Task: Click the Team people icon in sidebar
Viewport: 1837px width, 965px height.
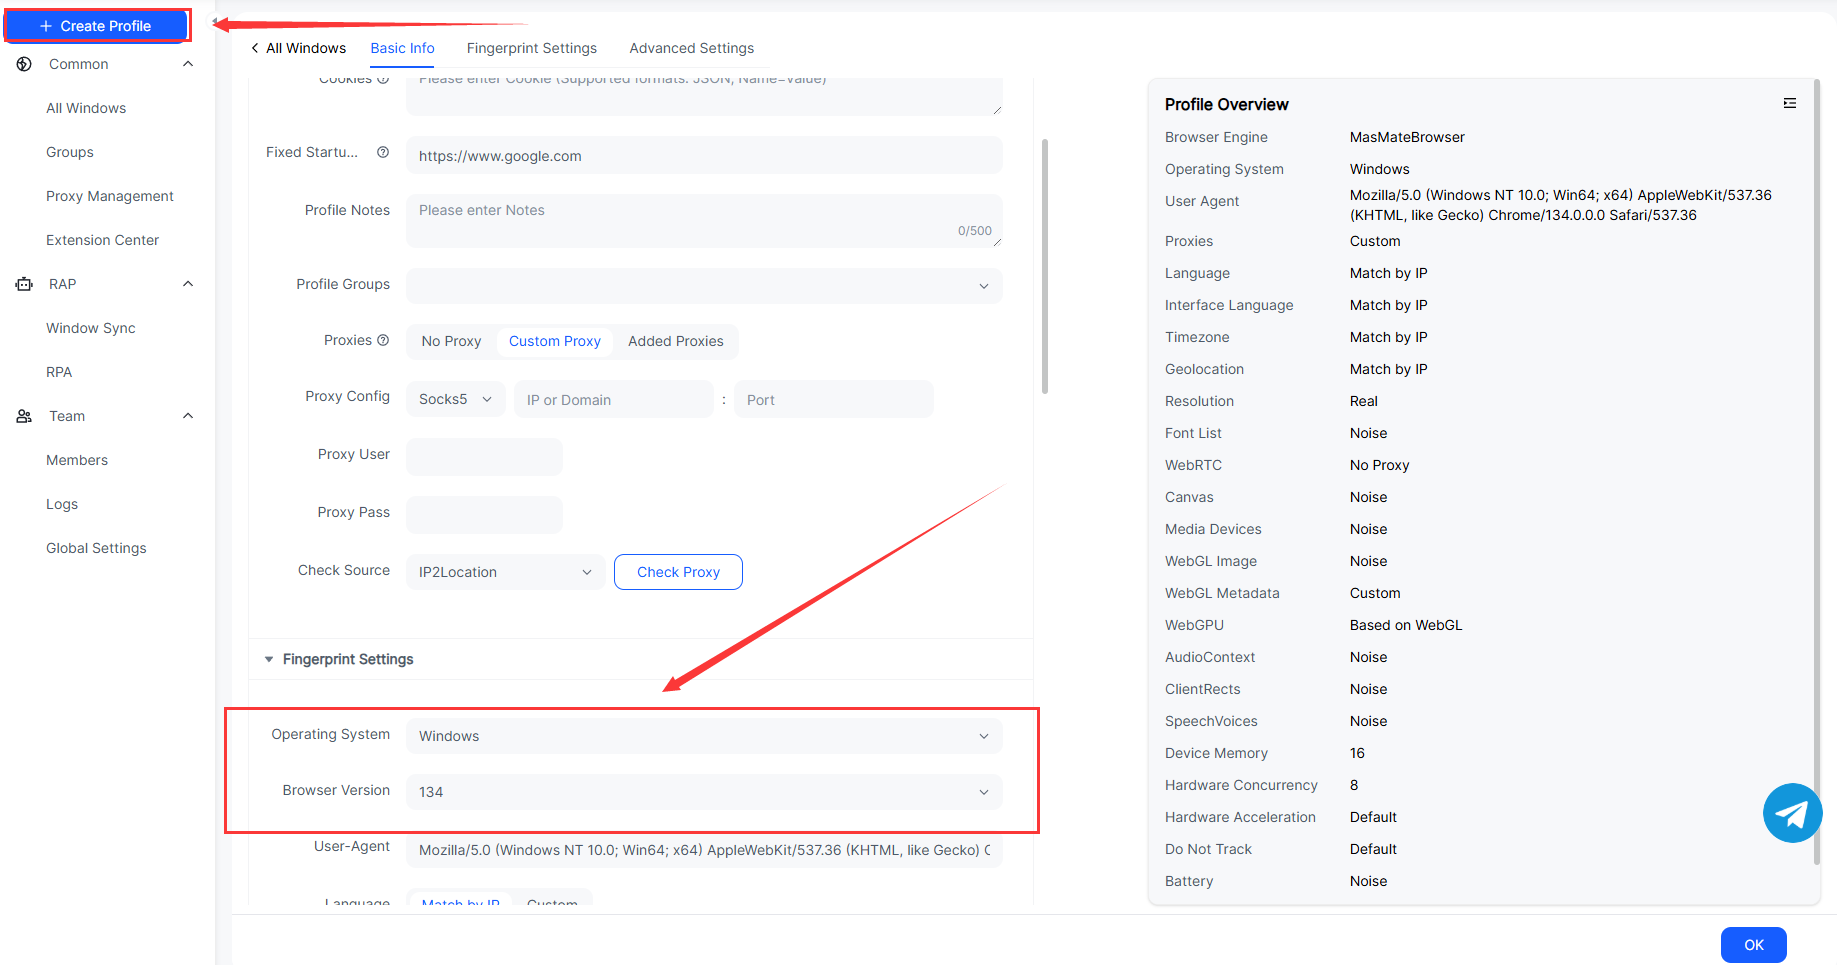Action: pyautogui.click(x=24, y=416)
